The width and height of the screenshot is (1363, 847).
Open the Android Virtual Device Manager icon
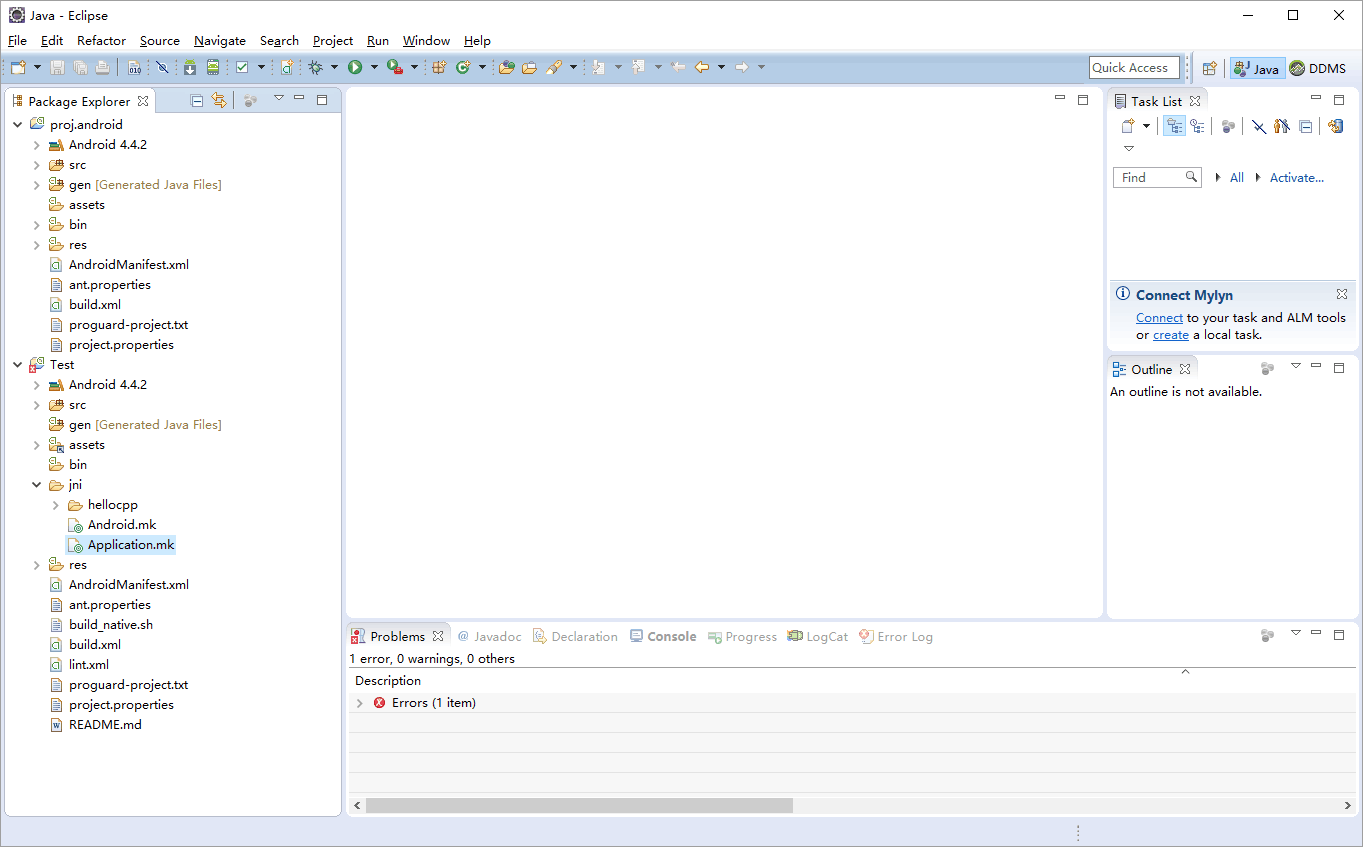click(213, 67)
